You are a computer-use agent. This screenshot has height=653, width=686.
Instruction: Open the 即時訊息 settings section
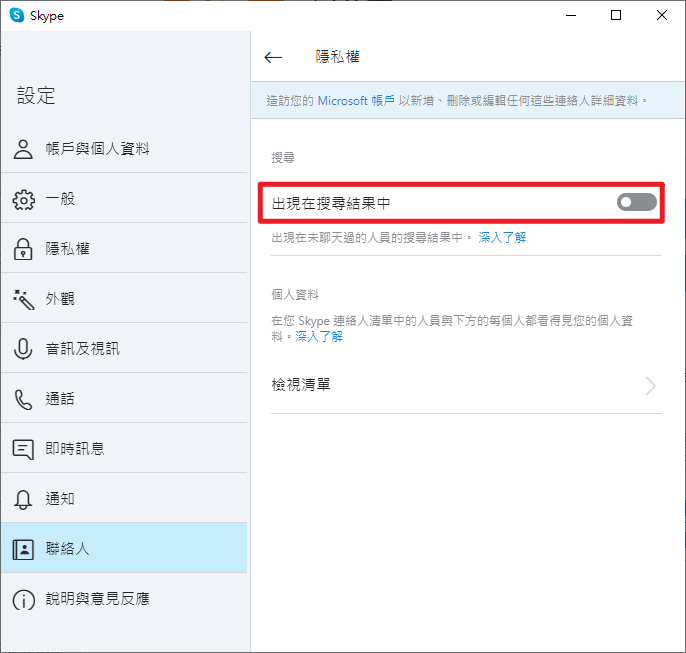click(124, 449)
